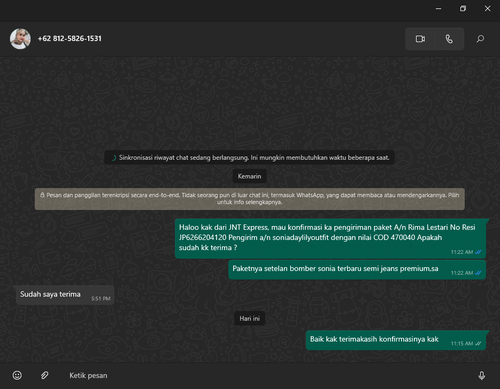Restore down the WhatsApp window
500x389 pixels.
(463, 9)
